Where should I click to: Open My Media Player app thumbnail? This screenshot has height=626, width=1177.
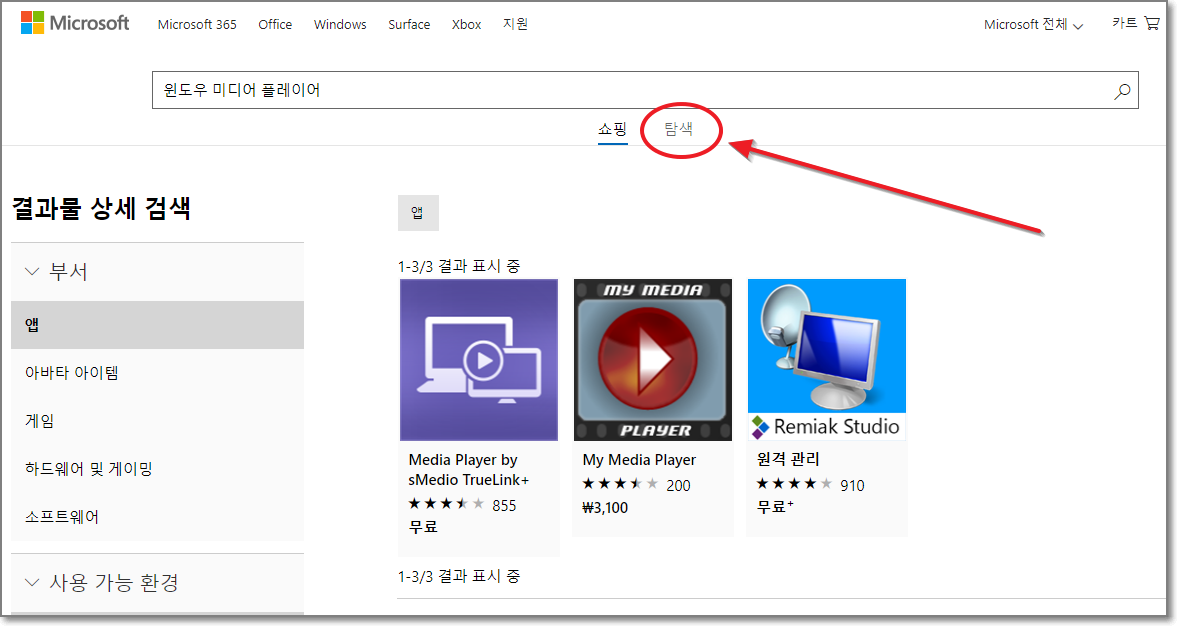click(x=653, y=360)
